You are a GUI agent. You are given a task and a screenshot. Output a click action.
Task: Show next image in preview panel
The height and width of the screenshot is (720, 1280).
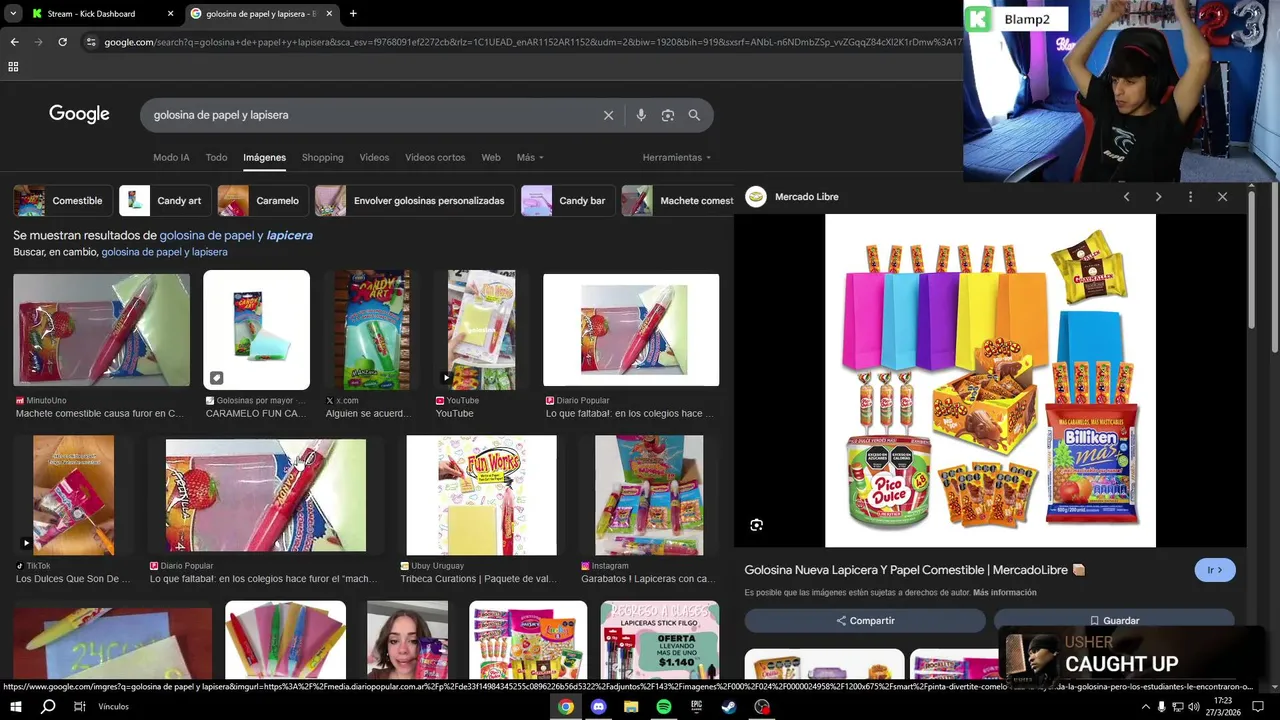pyautogui.click(x=1158, y=197)
